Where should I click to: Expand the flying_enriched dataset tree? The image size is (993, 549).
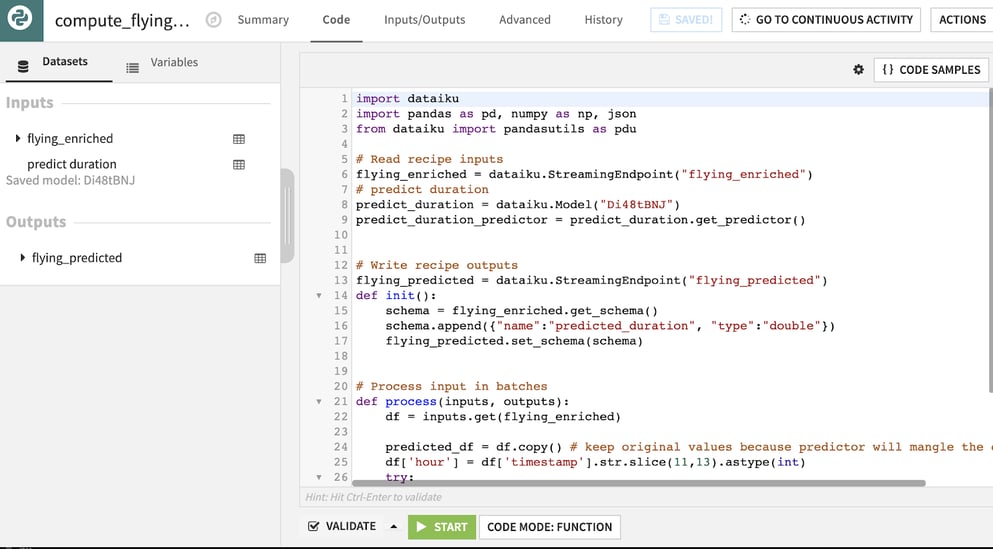click(x=18, y=139)
